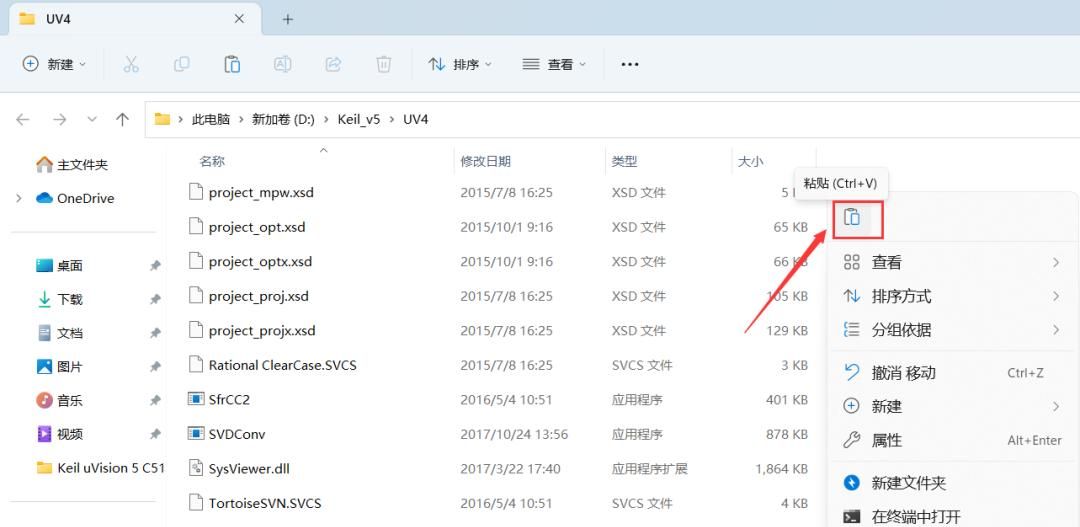This screenshot has height=527, width=1080.
Task: Select file project_projx.xsd
Action: point(262,330)
